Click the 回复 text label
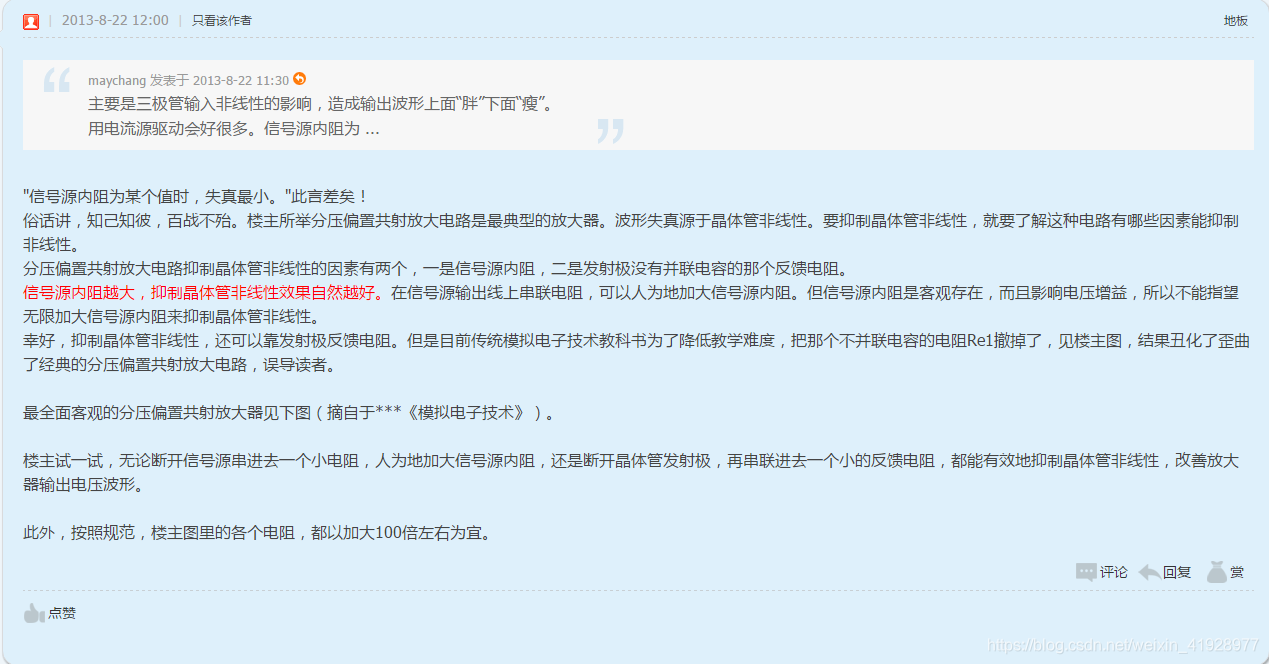1269x664 pixels. [x=1177, y=573]
